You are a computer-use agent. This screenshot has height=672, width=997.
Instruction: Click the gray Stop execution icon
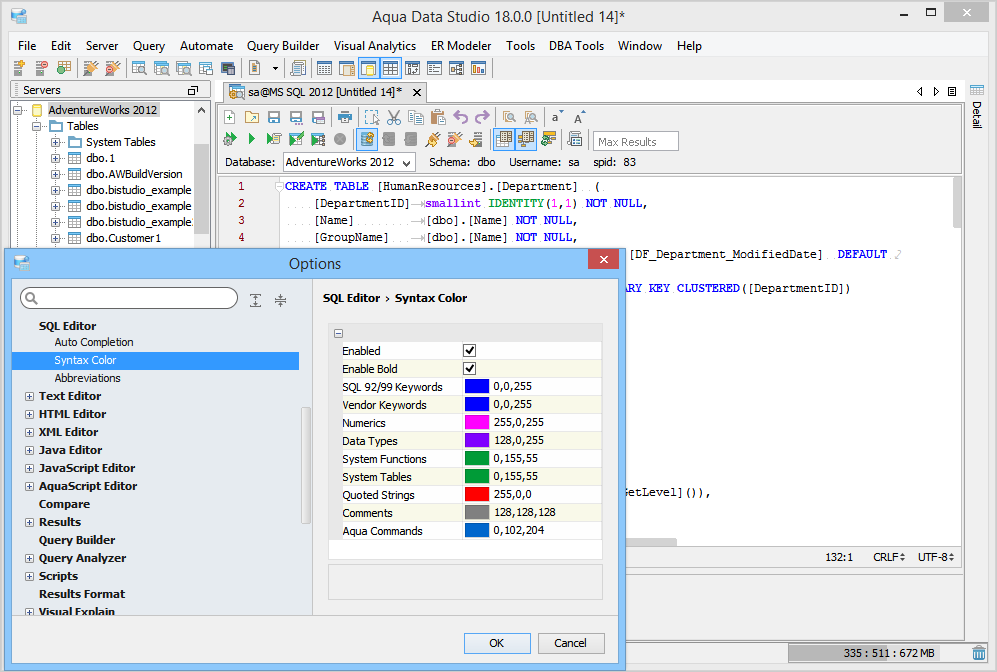[340, 139]
